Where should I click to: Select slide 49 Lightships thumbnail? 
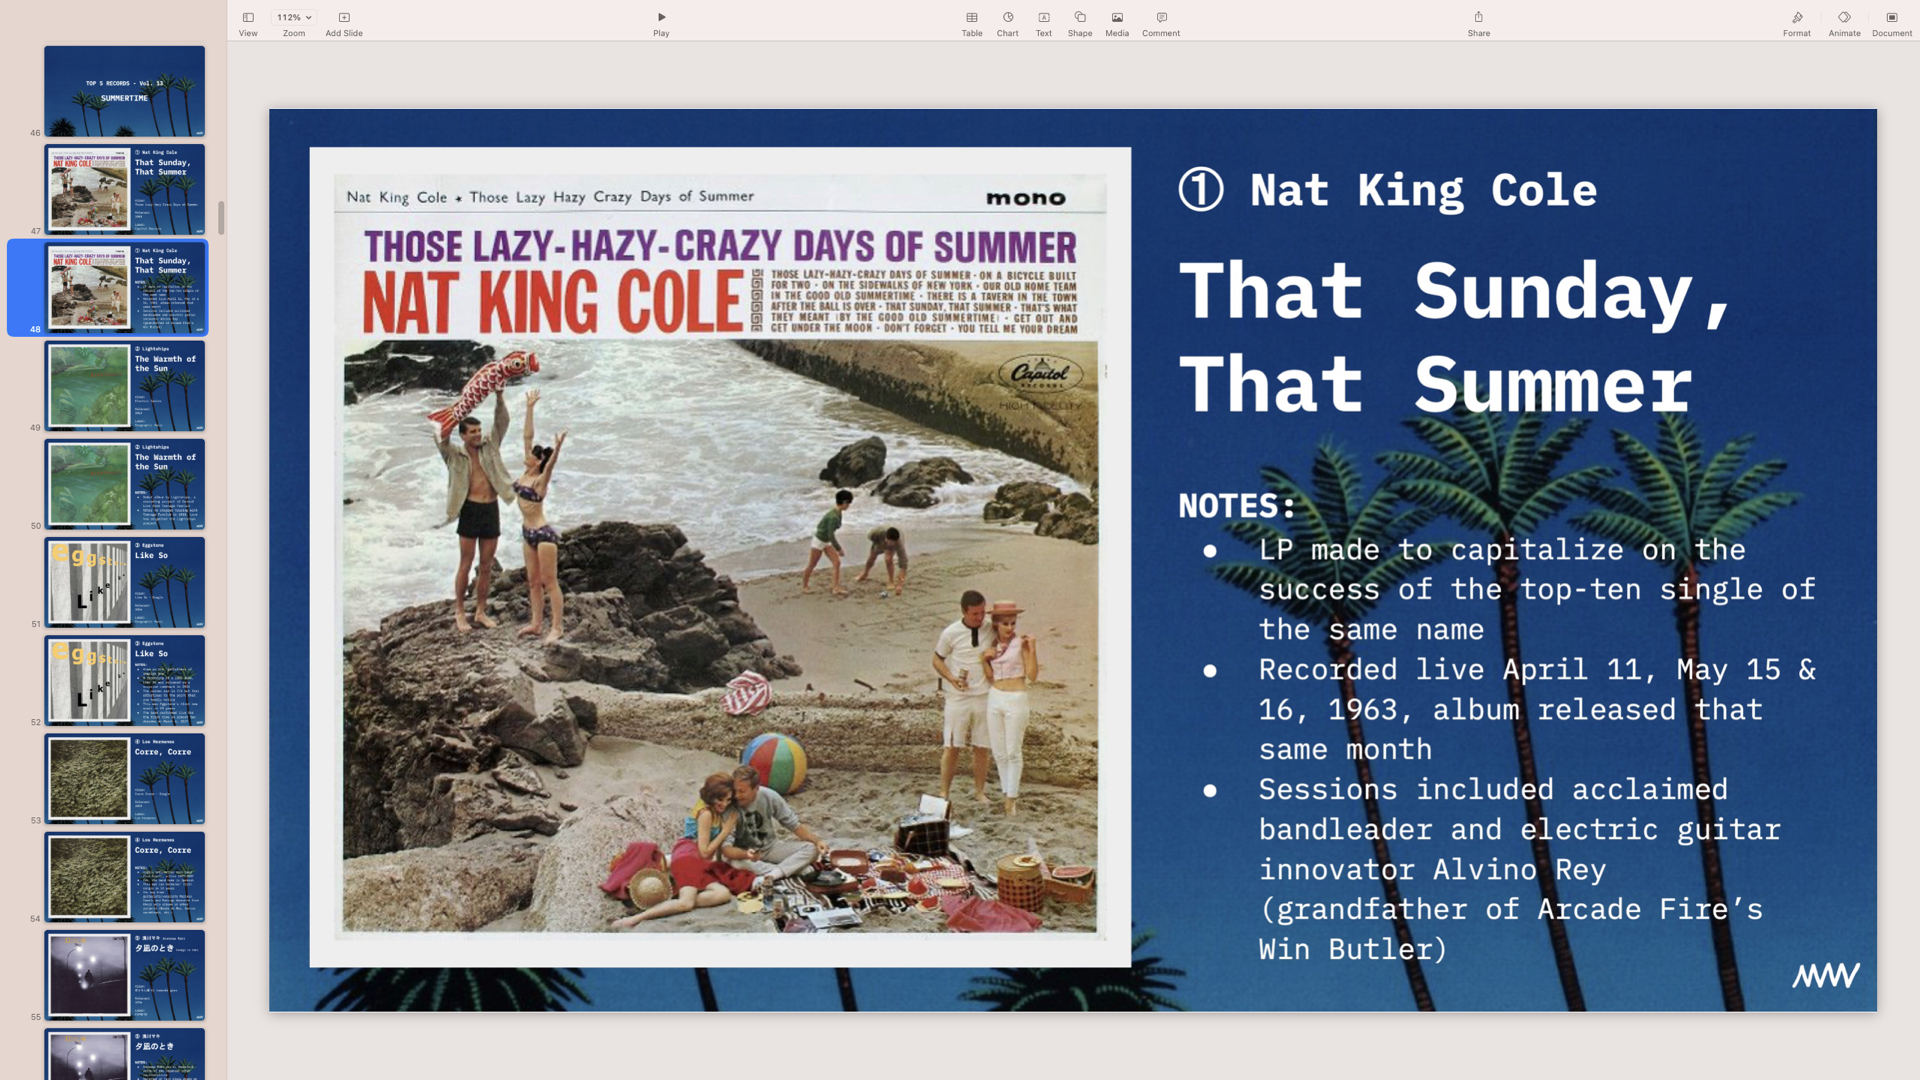(x=124, y=386)
